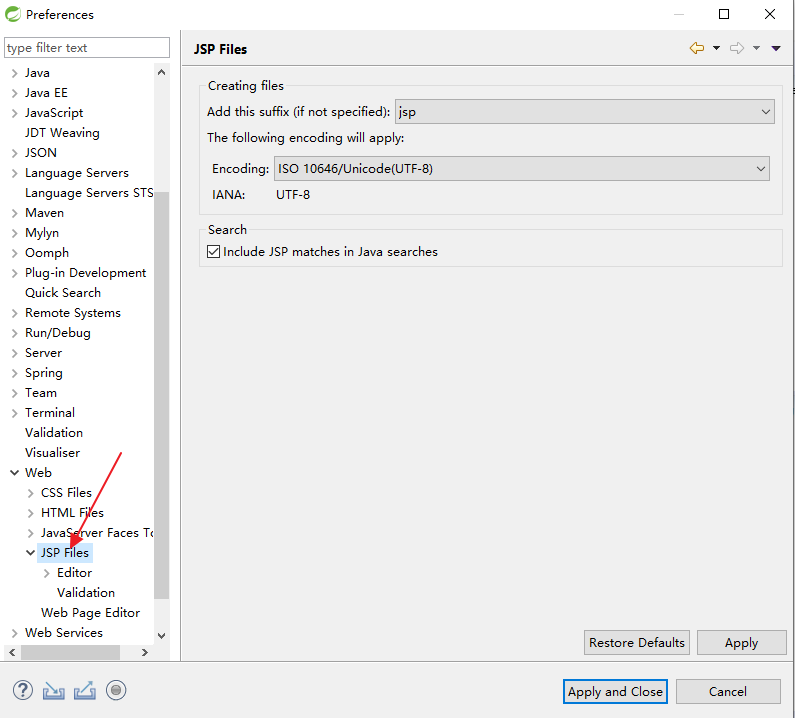The image size is (795, 718).
Task: Click the Apply and Close button
Action: click(x=615, y=692)
